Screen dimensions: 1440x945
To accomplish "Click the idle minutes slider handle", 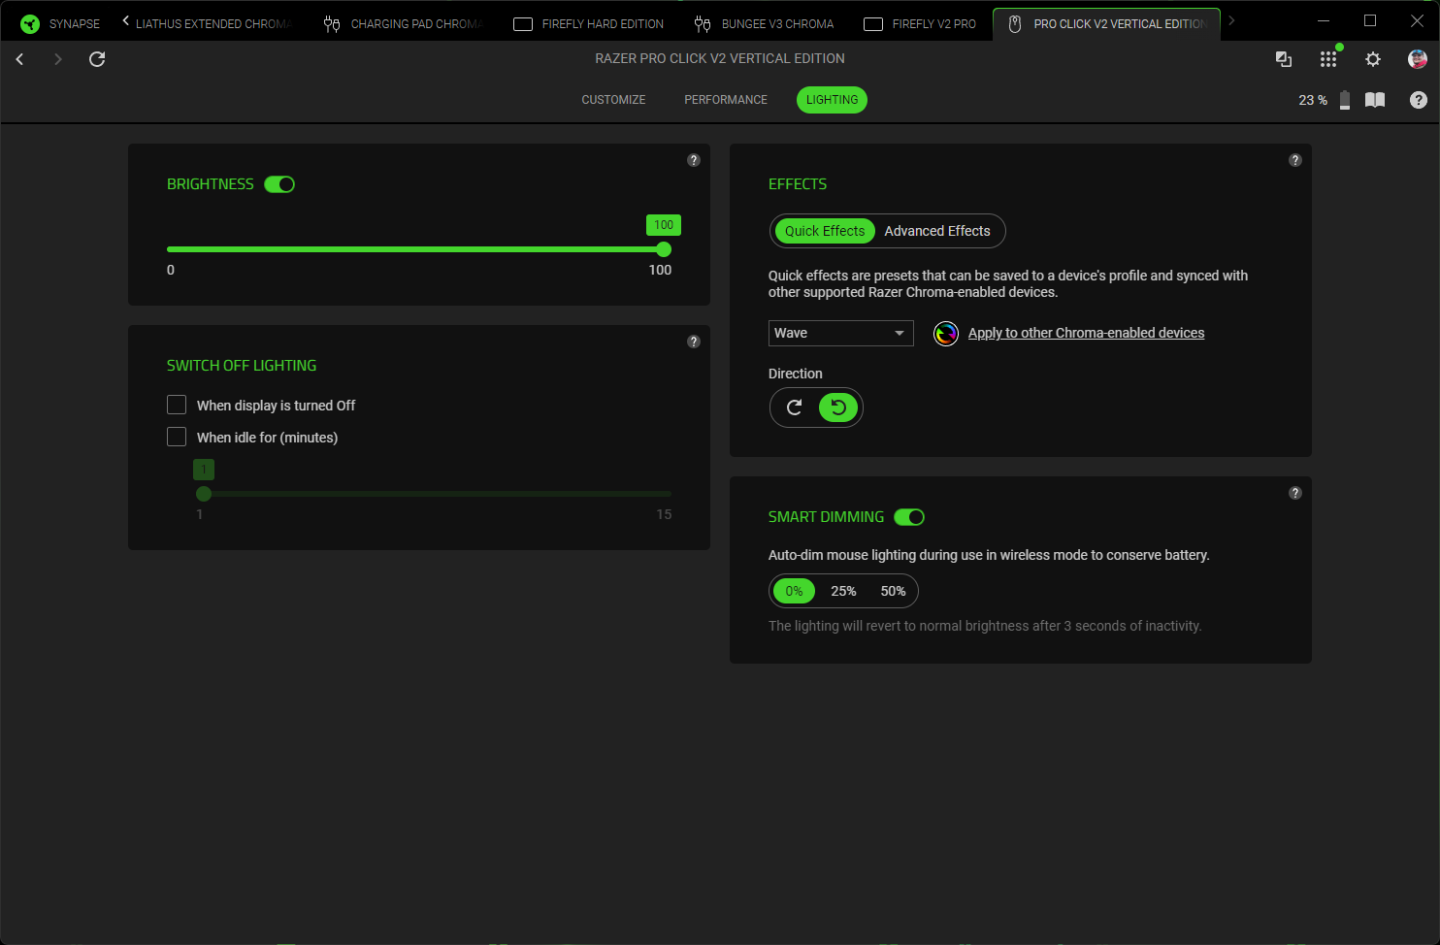I will point(204,494).
